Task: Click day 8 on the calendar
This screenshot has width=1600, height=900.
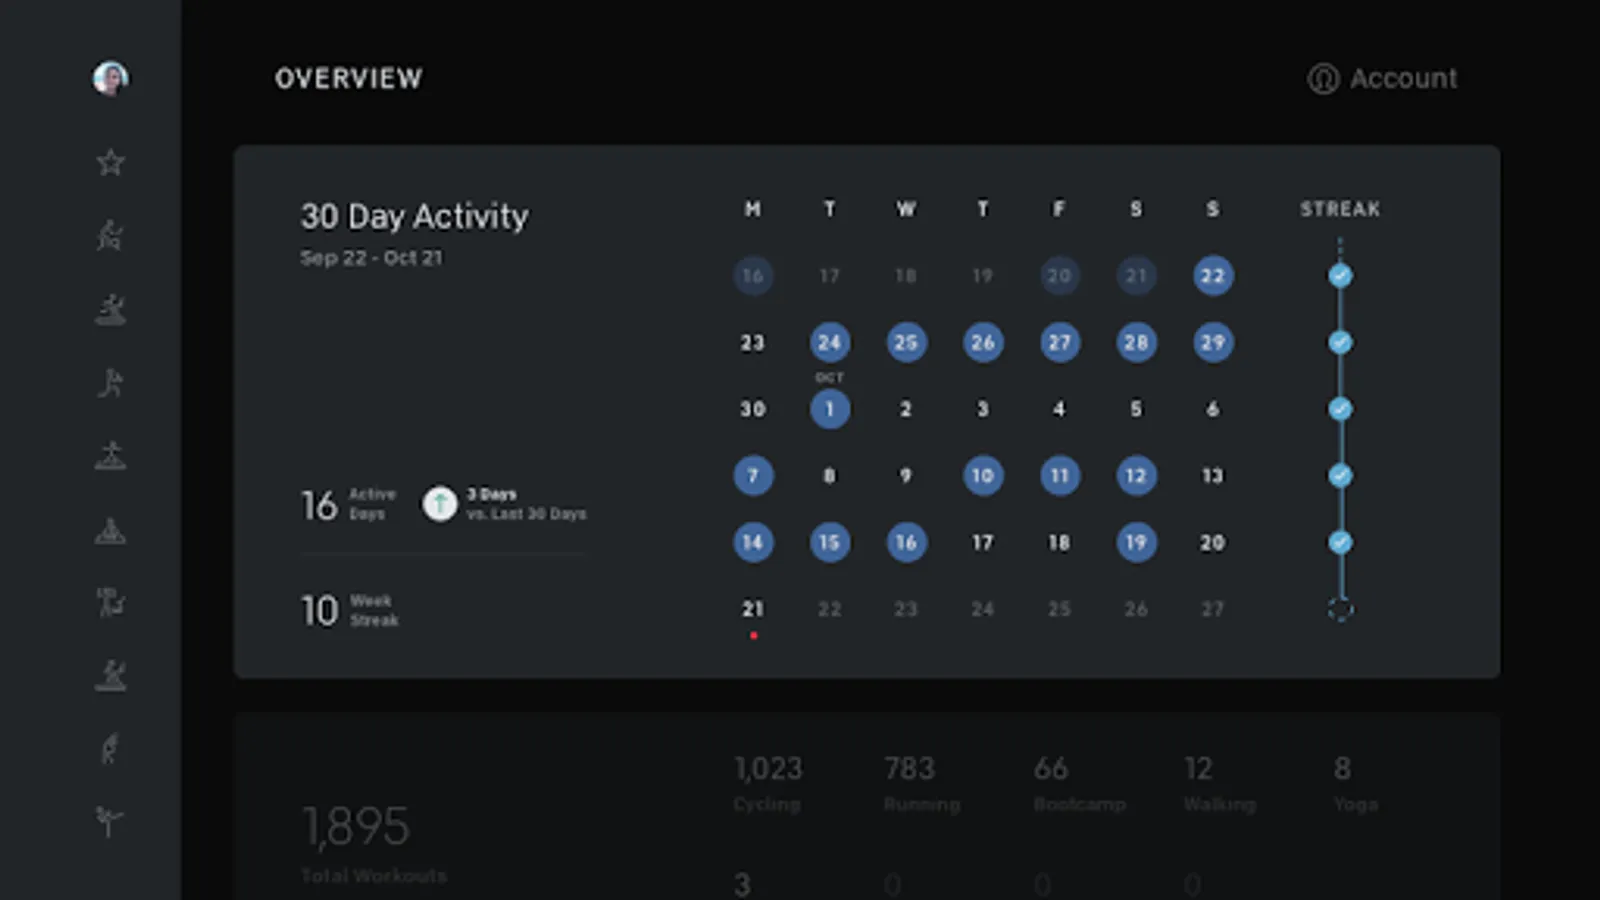Action: [830, 476]
